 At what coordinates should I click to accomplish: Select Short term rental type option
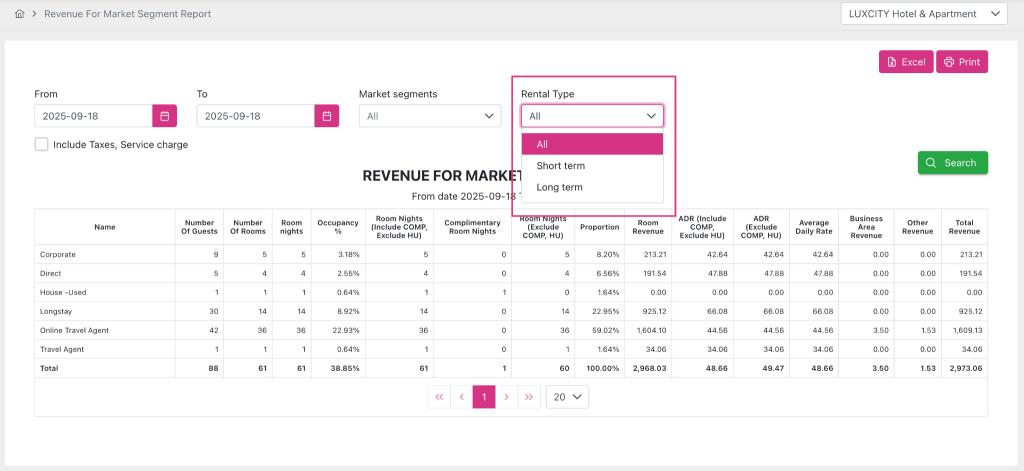tap(561, 166)
